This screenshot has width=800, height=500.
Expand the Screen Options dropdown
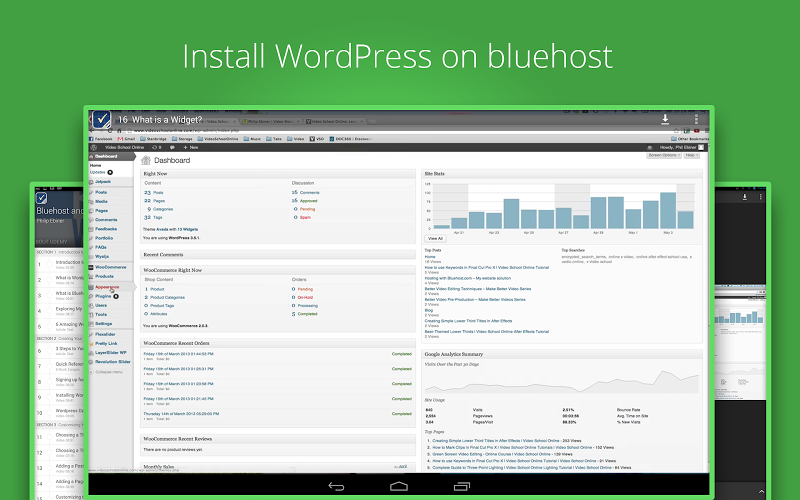point(663,155)
